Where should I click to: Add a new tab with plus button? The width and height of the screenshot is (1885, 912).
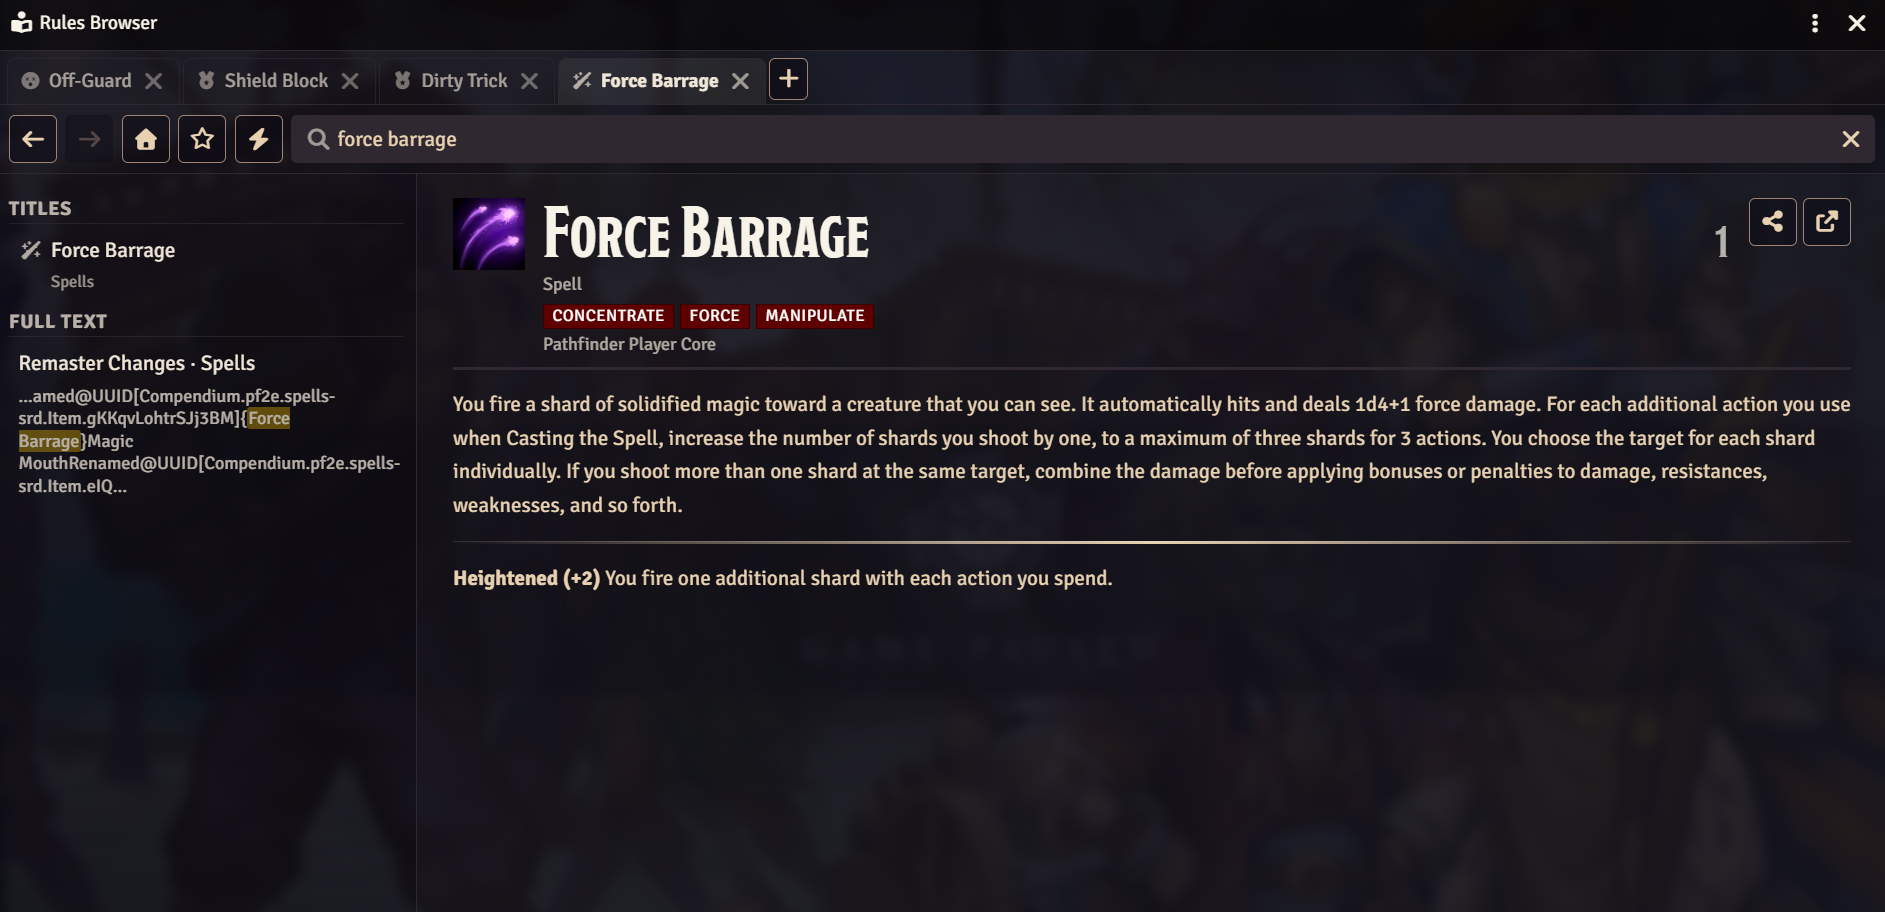[788, 79]
